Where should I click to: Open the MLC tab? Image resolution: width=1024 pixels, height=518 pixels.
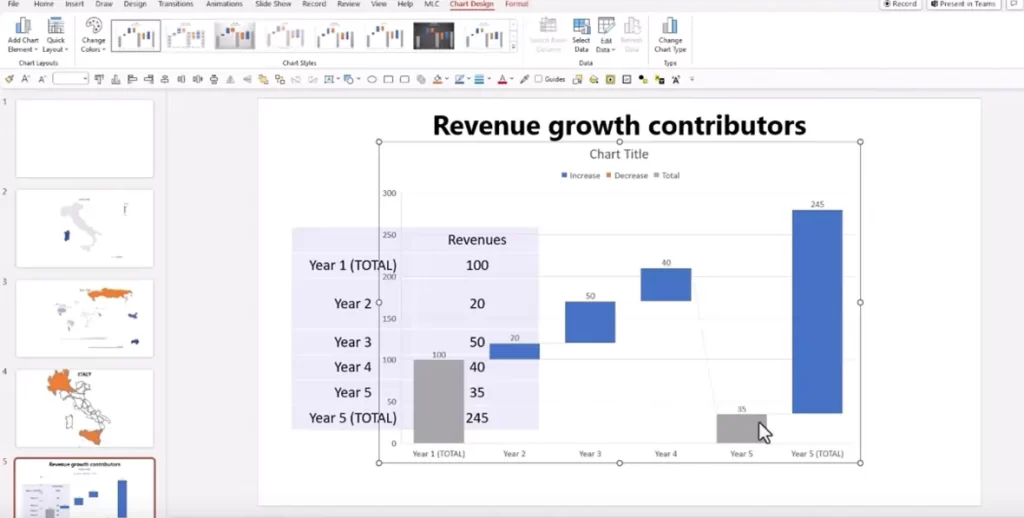click(432, 4)
